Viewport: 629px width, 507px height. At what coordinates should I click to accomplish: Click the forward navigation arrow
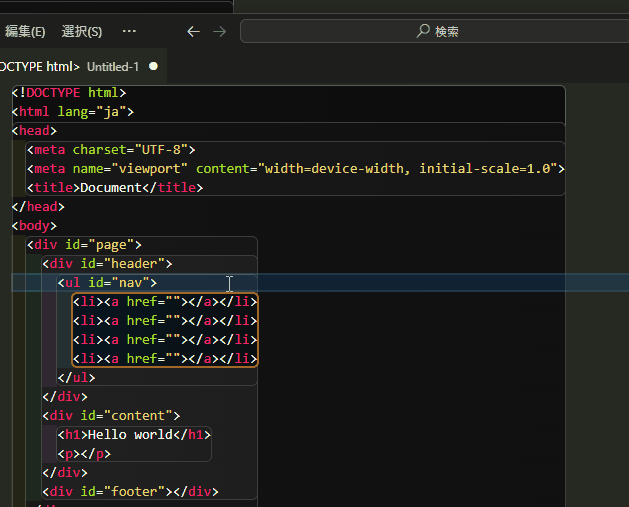pos(220,31)
